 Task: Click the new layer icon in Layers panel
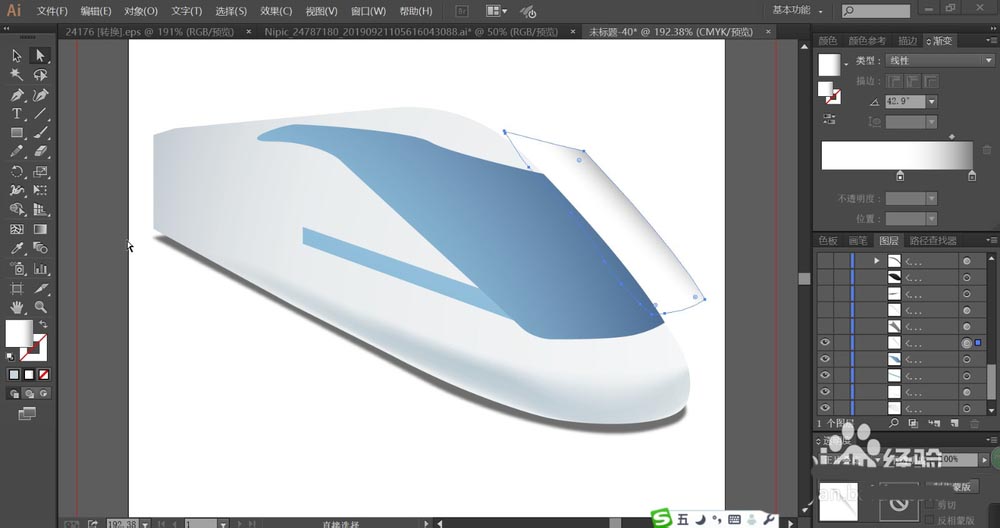pos(954,423)
